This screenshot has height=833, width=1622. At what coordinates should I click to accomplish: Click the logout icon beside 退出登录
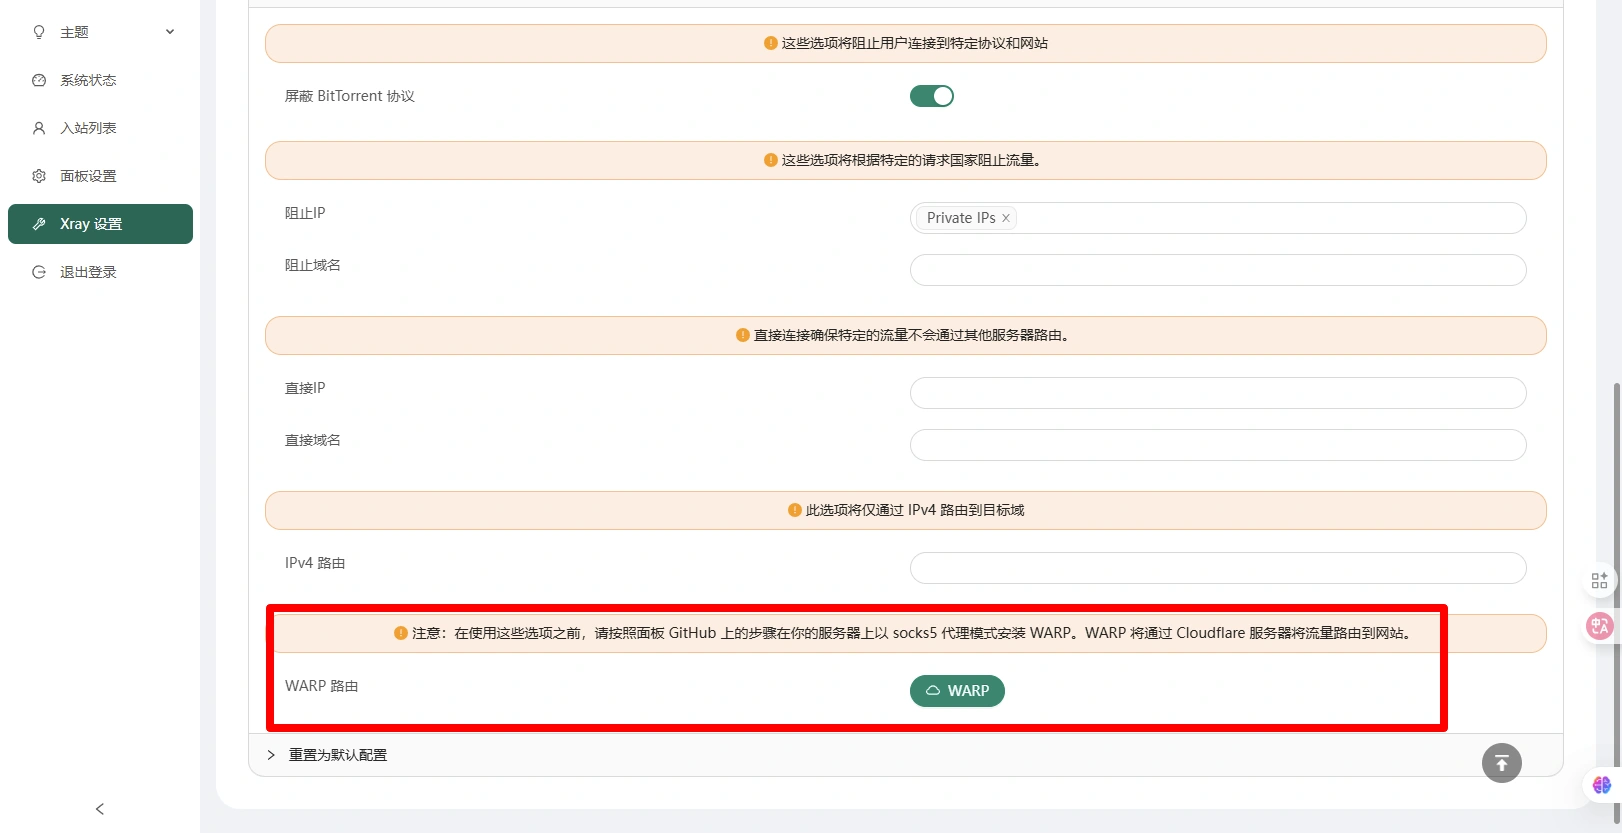(39, 272)
